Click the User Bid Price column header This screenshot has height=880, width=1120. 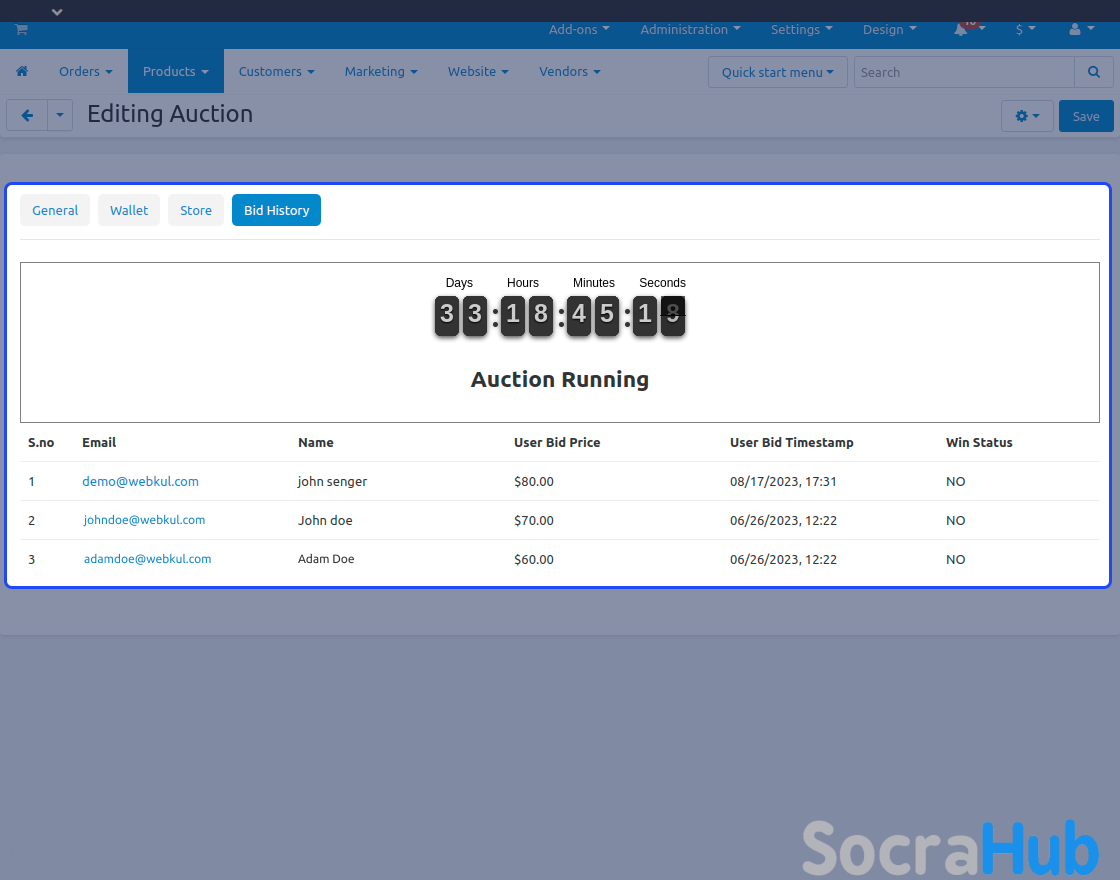pyautogui.click(x=557, y=442)
